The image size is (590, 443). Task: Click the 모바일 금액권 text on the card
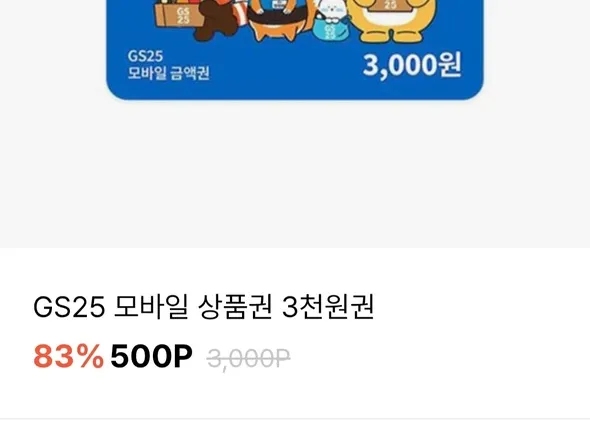[169, 73]
